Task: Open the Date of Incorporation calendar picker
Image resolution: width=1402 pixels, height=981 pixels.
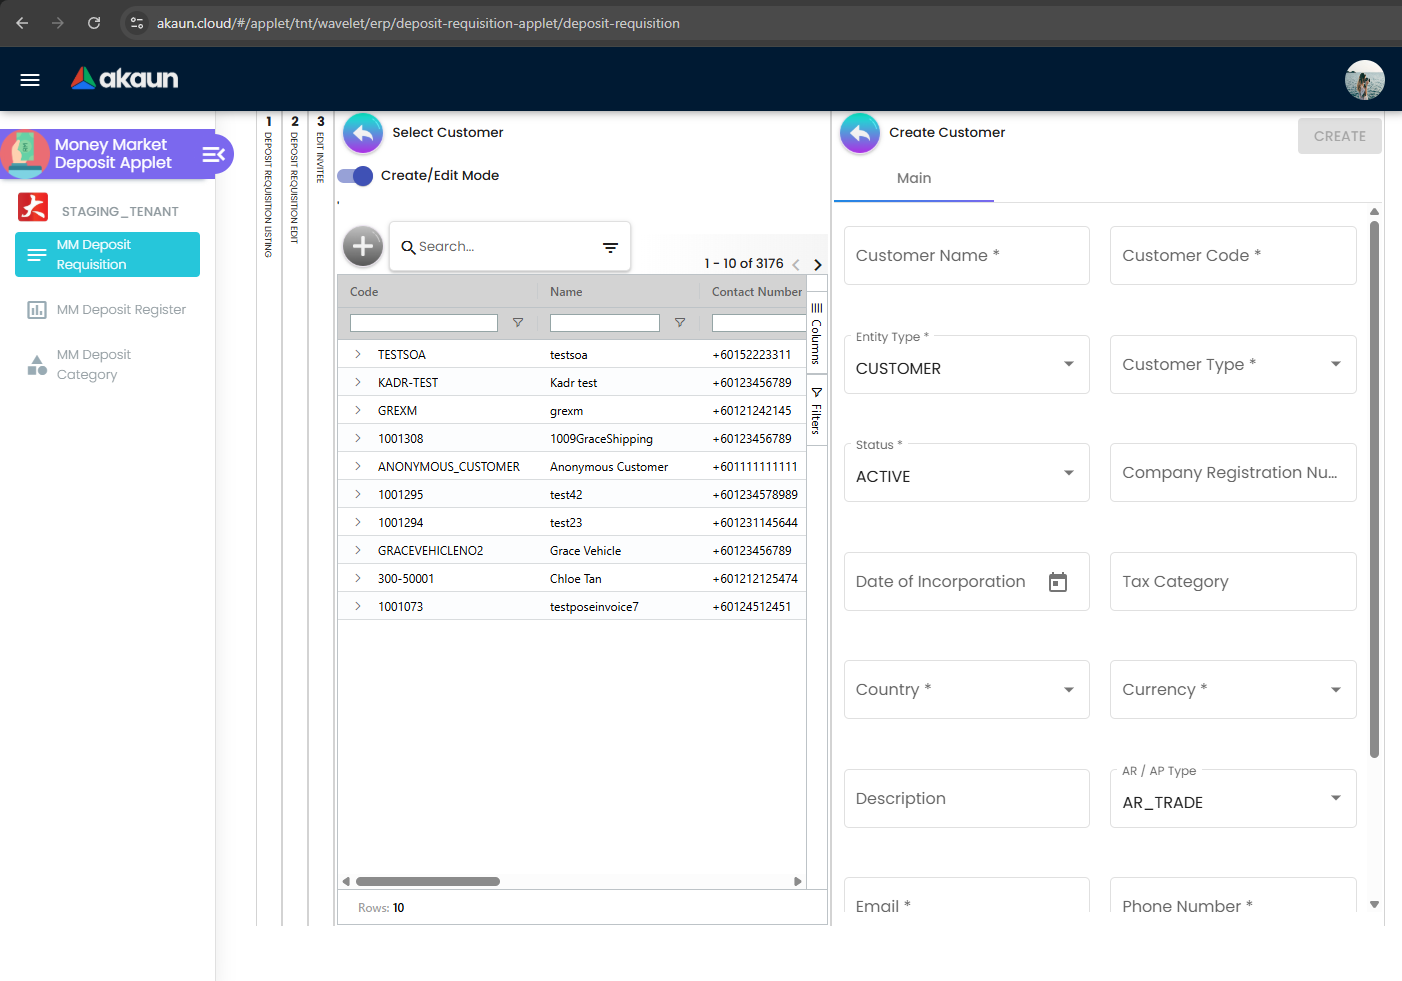Action: pyautogui.click(x=1058, y=581)
